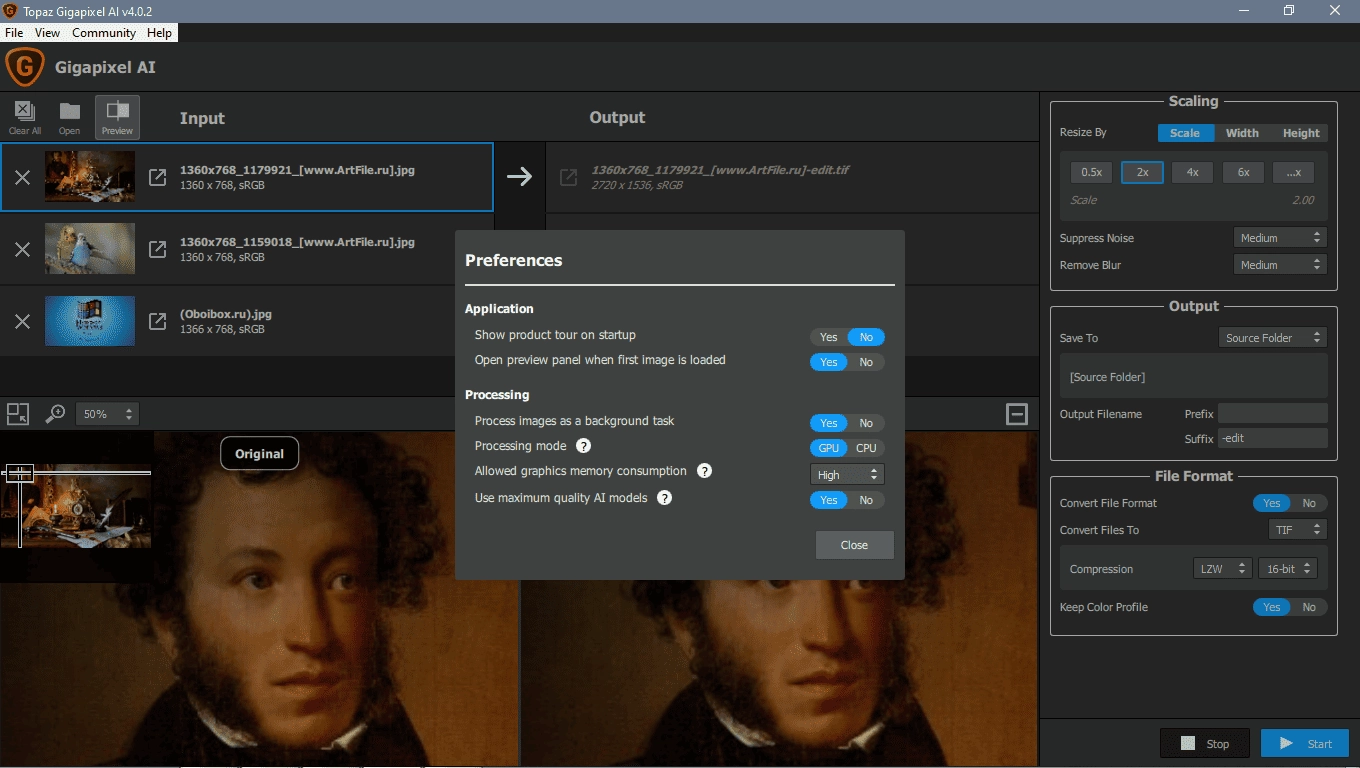This screenshot has height=768, width=1360.
Task: Select the Width resize tab
Action: [1242, 133]
